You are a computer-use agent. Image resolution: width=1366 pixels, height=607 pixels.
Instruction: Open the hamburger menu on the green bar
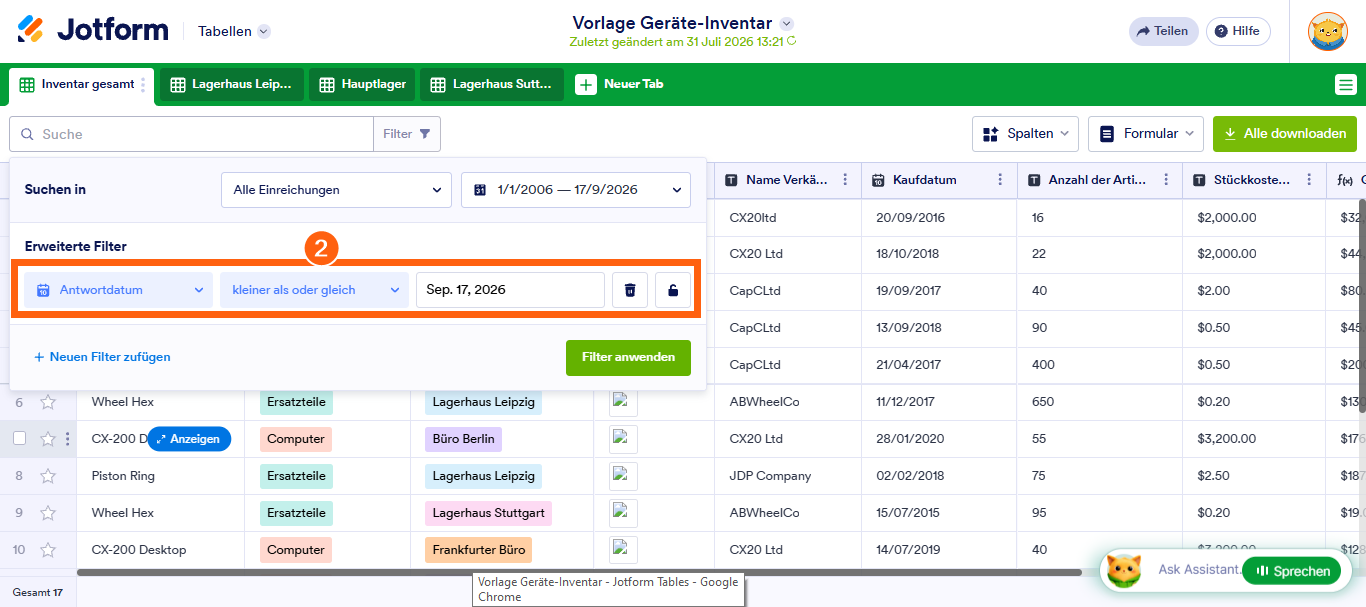click(x=1346, y=85)
